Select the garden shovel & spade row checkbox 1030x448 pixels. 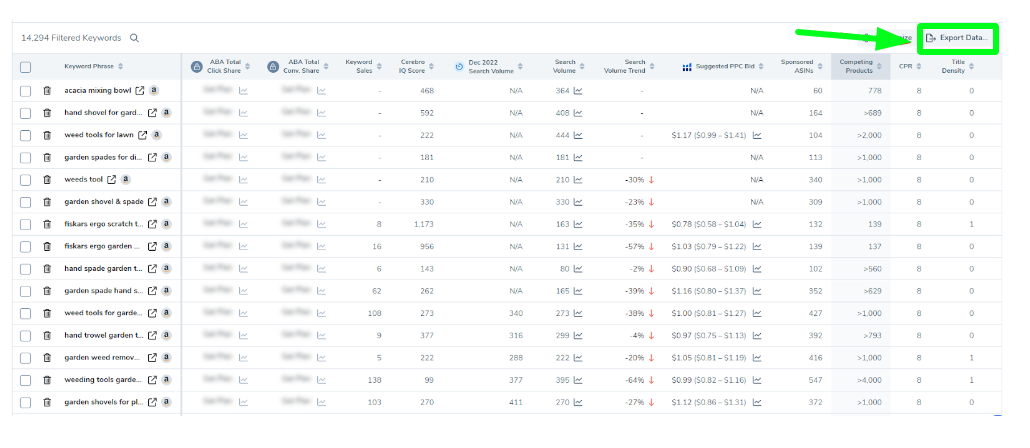[25, 202]
